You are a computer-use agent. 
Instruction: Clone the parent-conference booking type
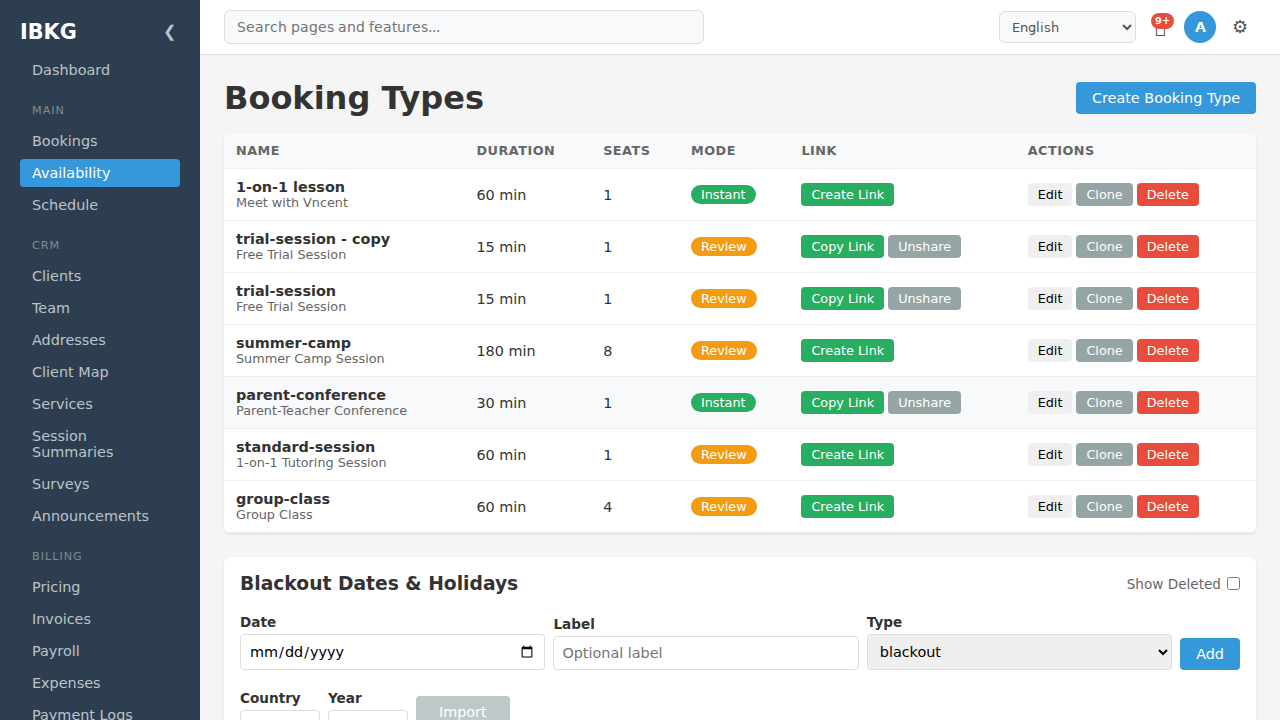(x=1104, y=403)
